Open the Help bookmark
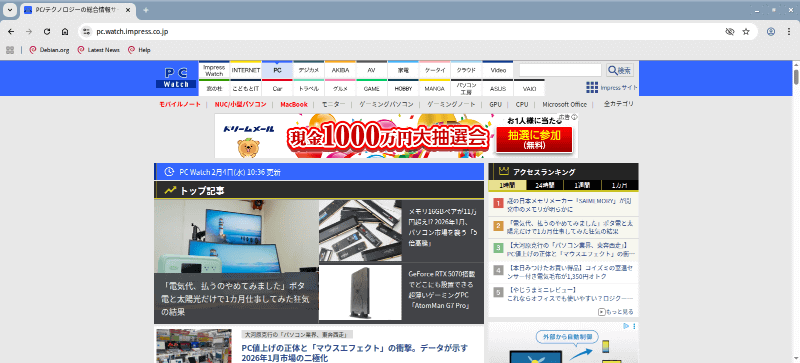800x363 pixels. click(139, 50)
